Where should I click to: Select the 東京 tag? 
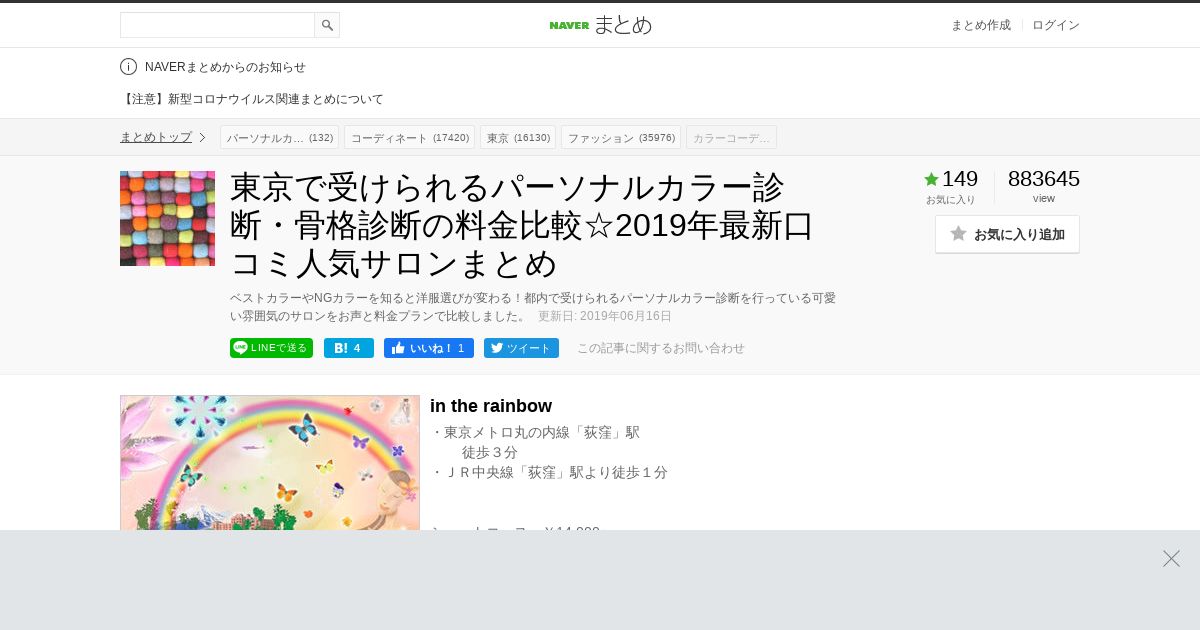518,137
